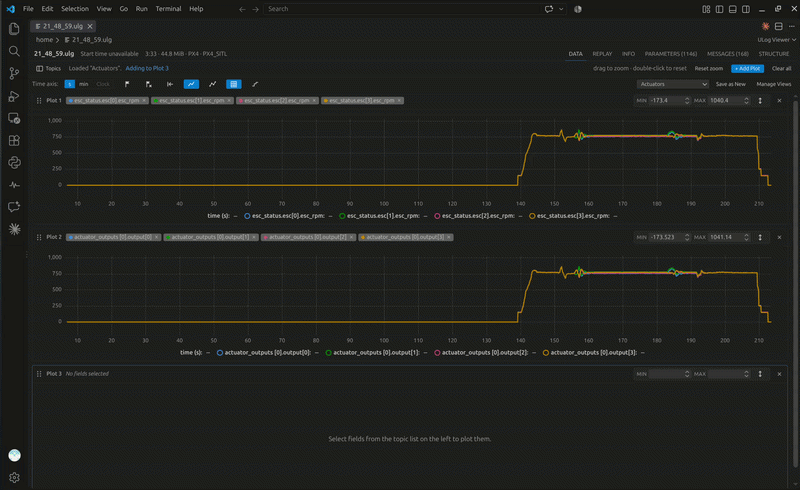
Task: Click Manage Views
Action: point(773,84)
